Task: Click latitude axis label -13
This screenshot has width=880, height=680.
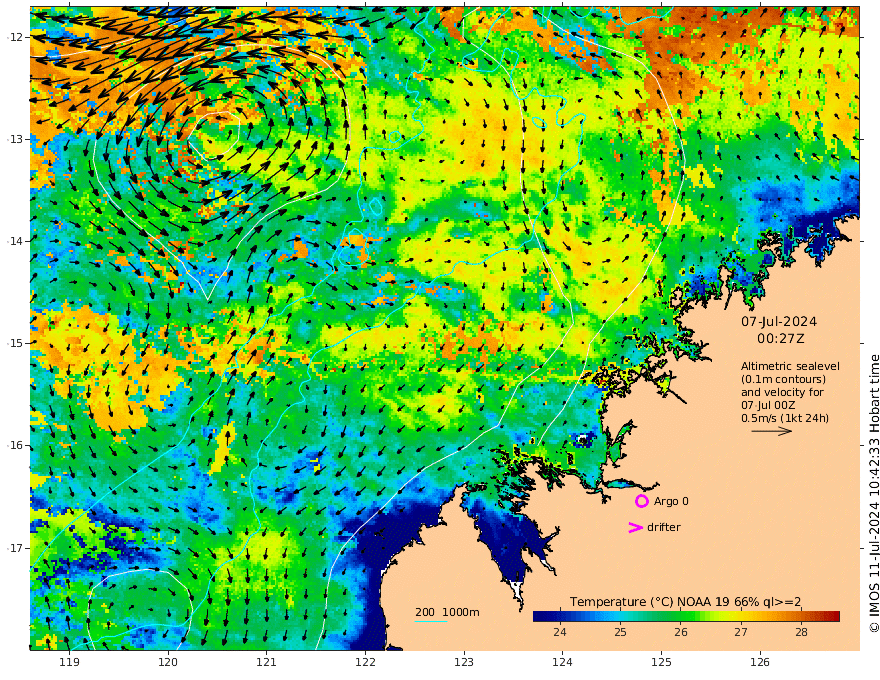Action: coord(15,139)
